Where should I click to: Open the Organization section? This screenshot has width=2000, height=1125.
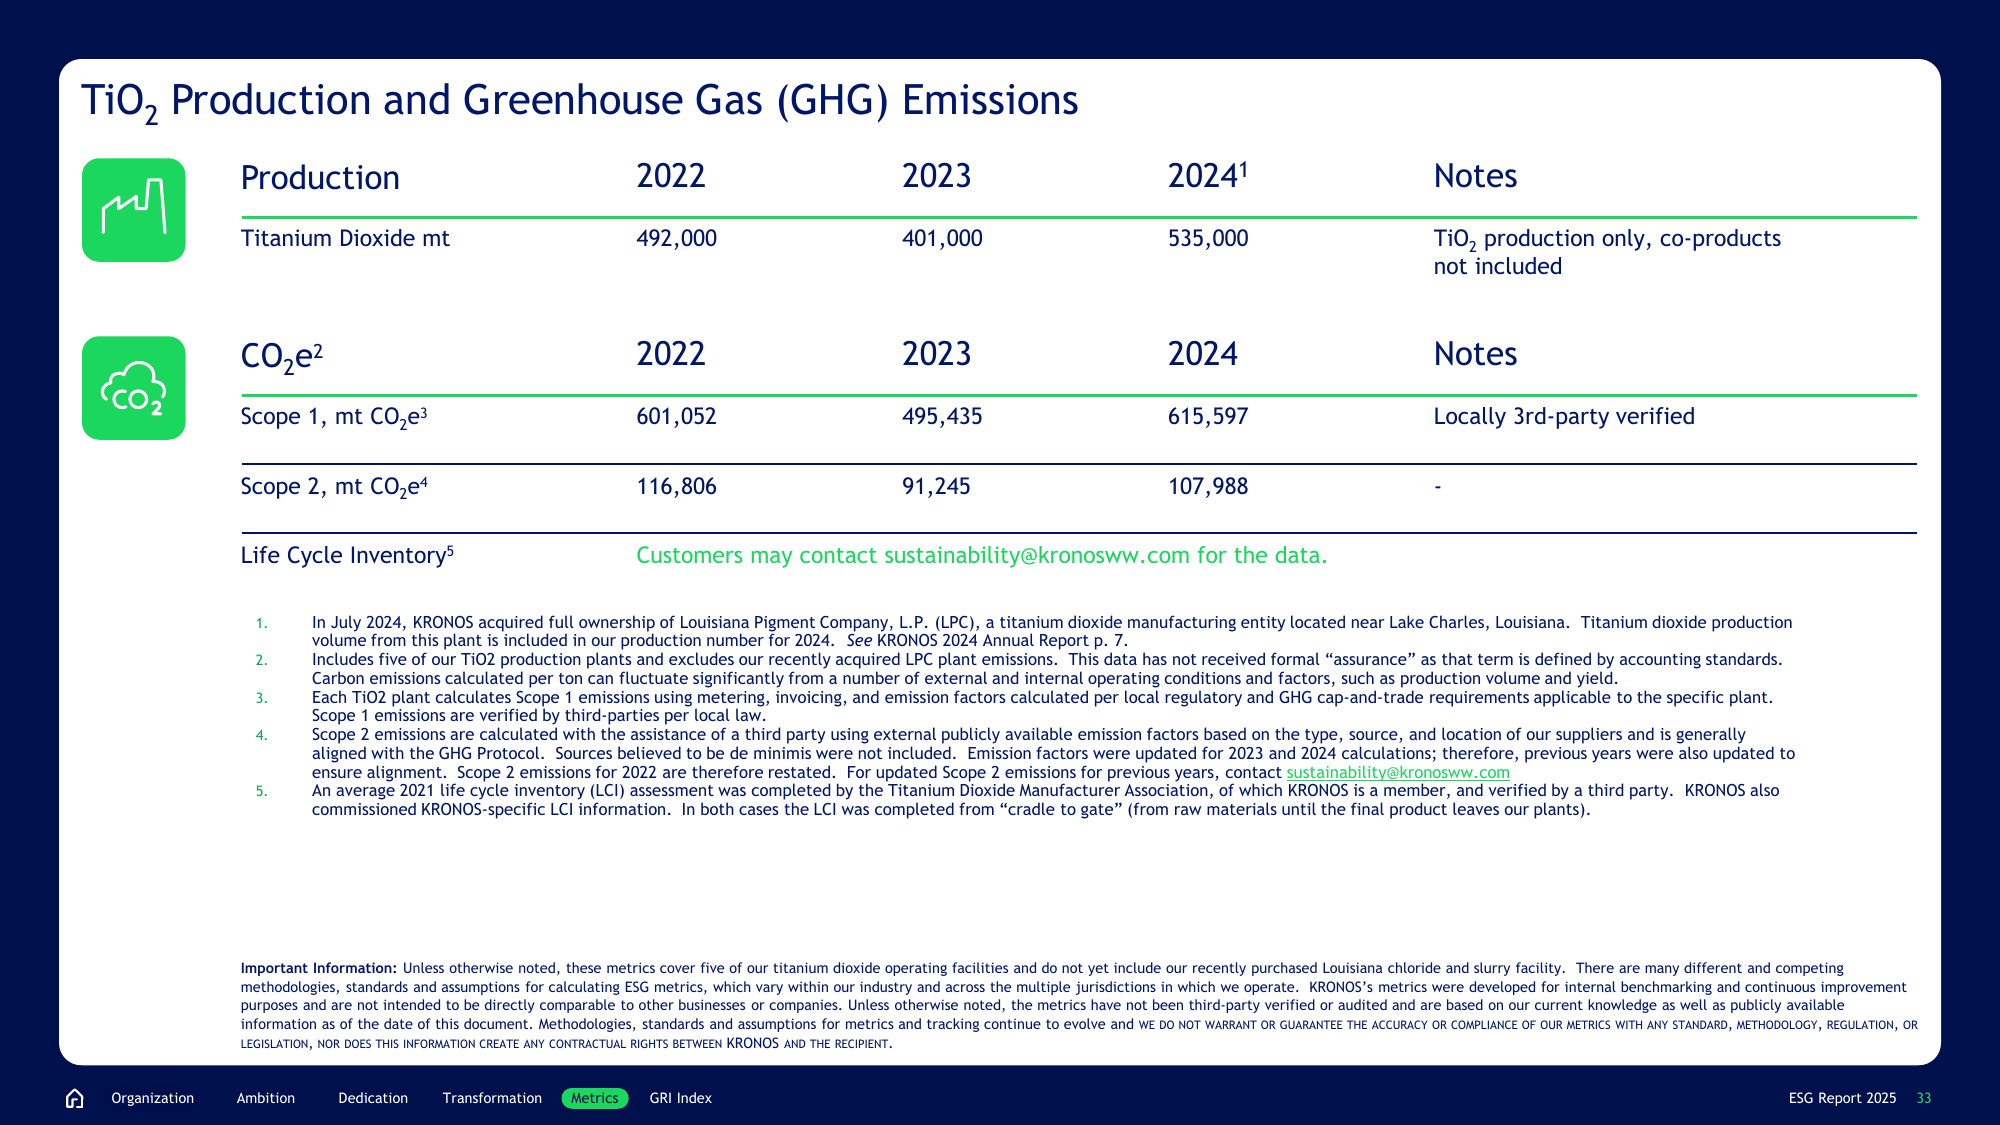pyautogui.click(x=153, y=1098)
